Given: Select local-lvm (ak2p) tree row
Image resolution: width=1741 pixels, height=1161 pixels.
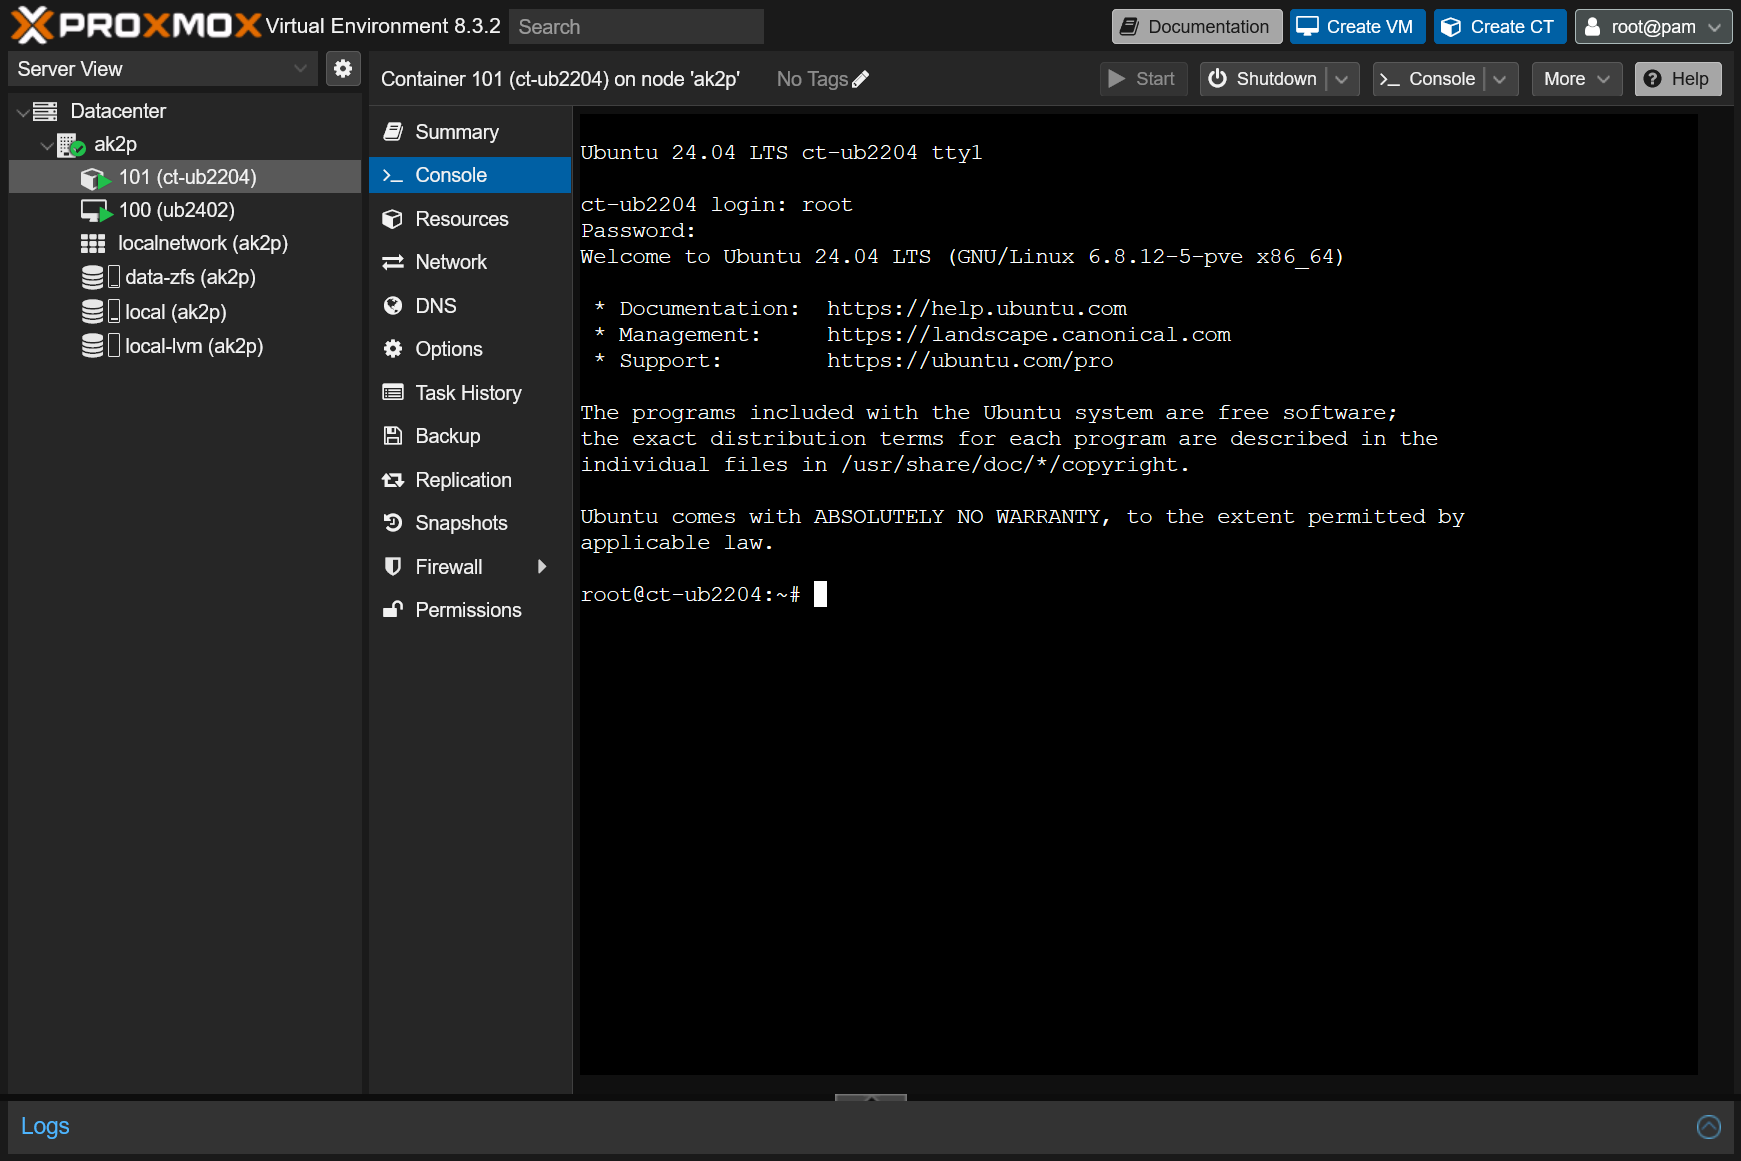Looking at the screenshot, I should (185, 346).
